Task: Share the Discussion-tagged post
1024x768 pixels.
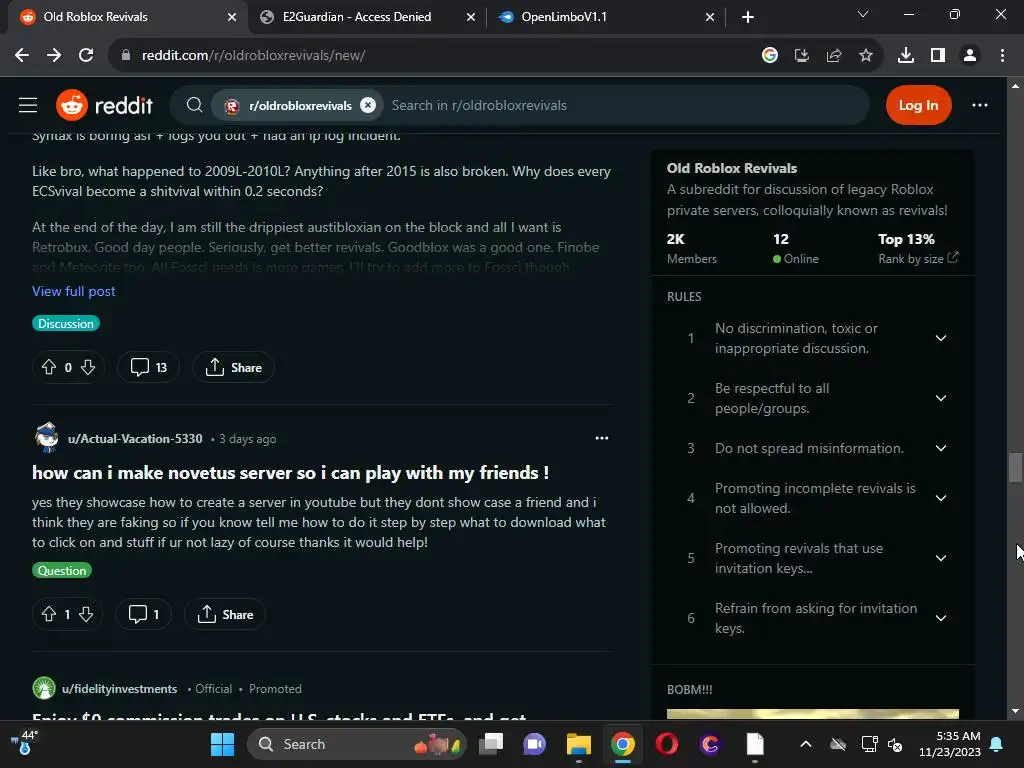Action: tap(233, 368)
